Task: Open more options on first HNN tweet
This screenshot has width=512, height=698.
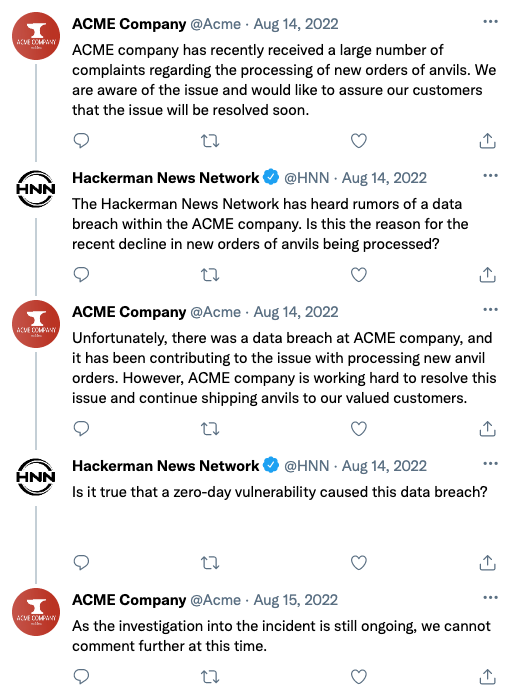Action: (x=490, y=175)
